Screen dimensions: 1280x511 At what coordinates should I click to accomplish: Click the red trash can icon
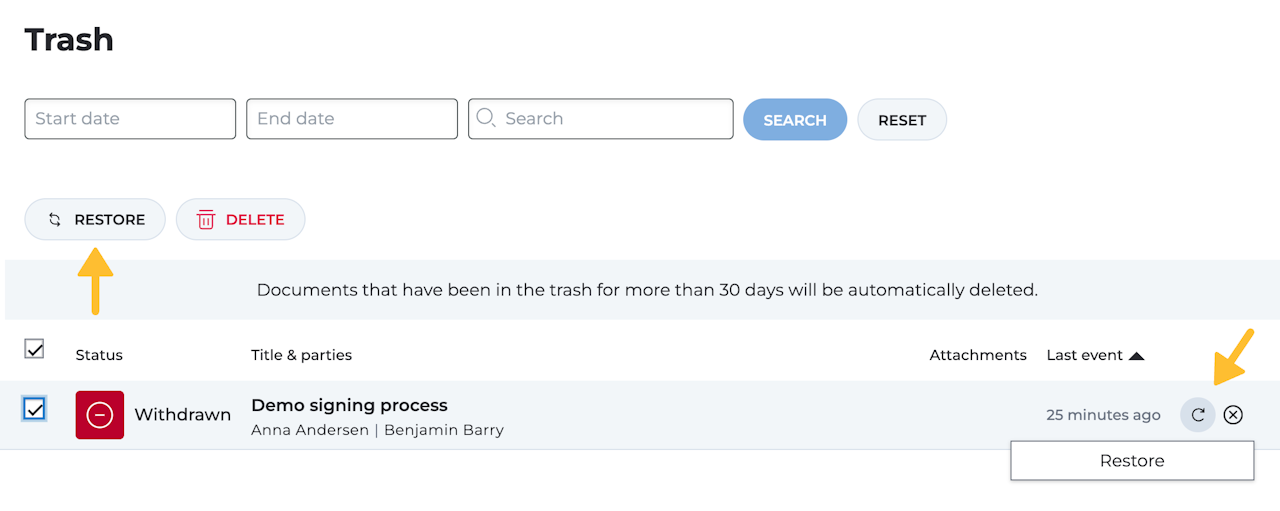(206, 220)
